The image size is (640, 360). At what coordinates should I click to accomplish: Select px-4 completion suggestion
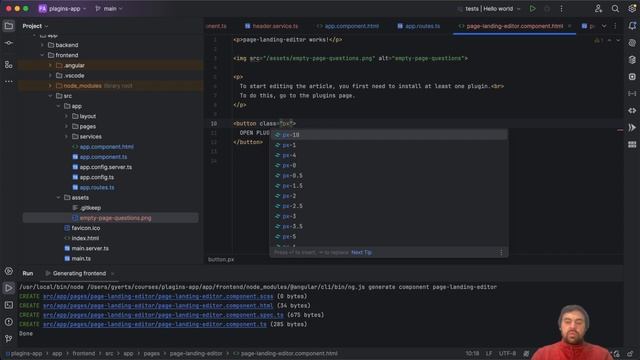[x=389, y=156]
